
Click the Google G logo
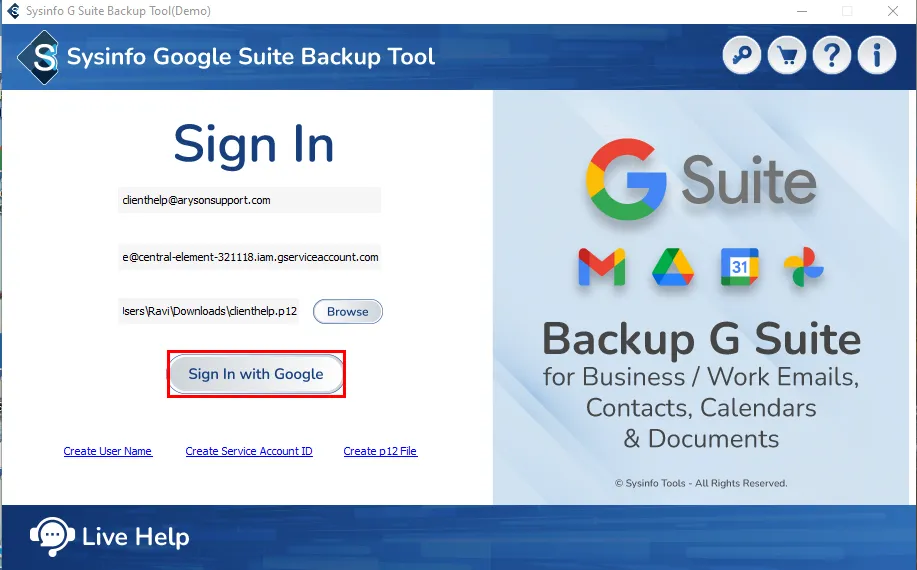click(x=626, y=179)
